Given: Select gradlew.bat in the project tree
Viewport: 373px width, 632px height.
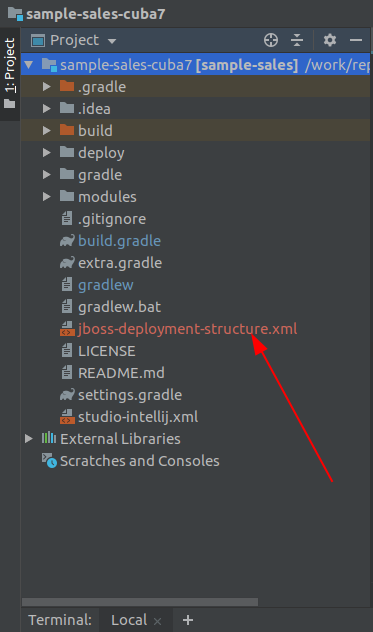Looking at the screenshot, I should click(x=119, y=307).
